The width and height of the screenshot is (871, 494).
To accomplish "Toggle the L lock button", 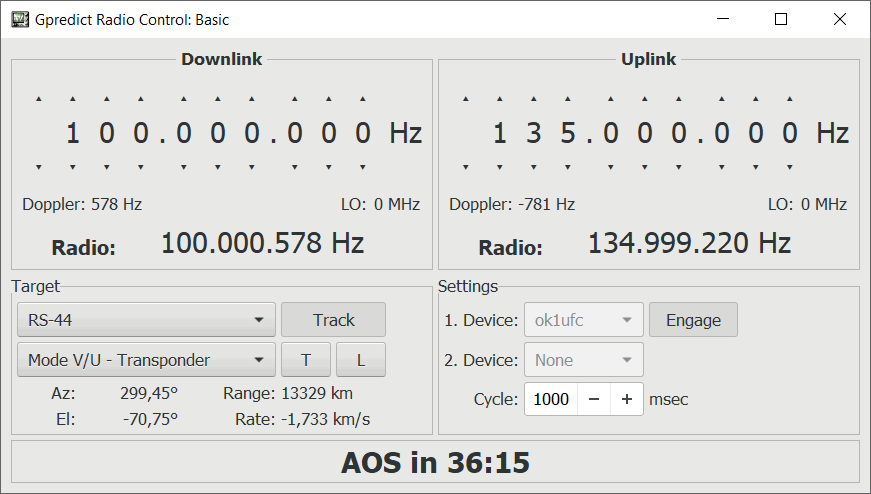I will point(361,360).
